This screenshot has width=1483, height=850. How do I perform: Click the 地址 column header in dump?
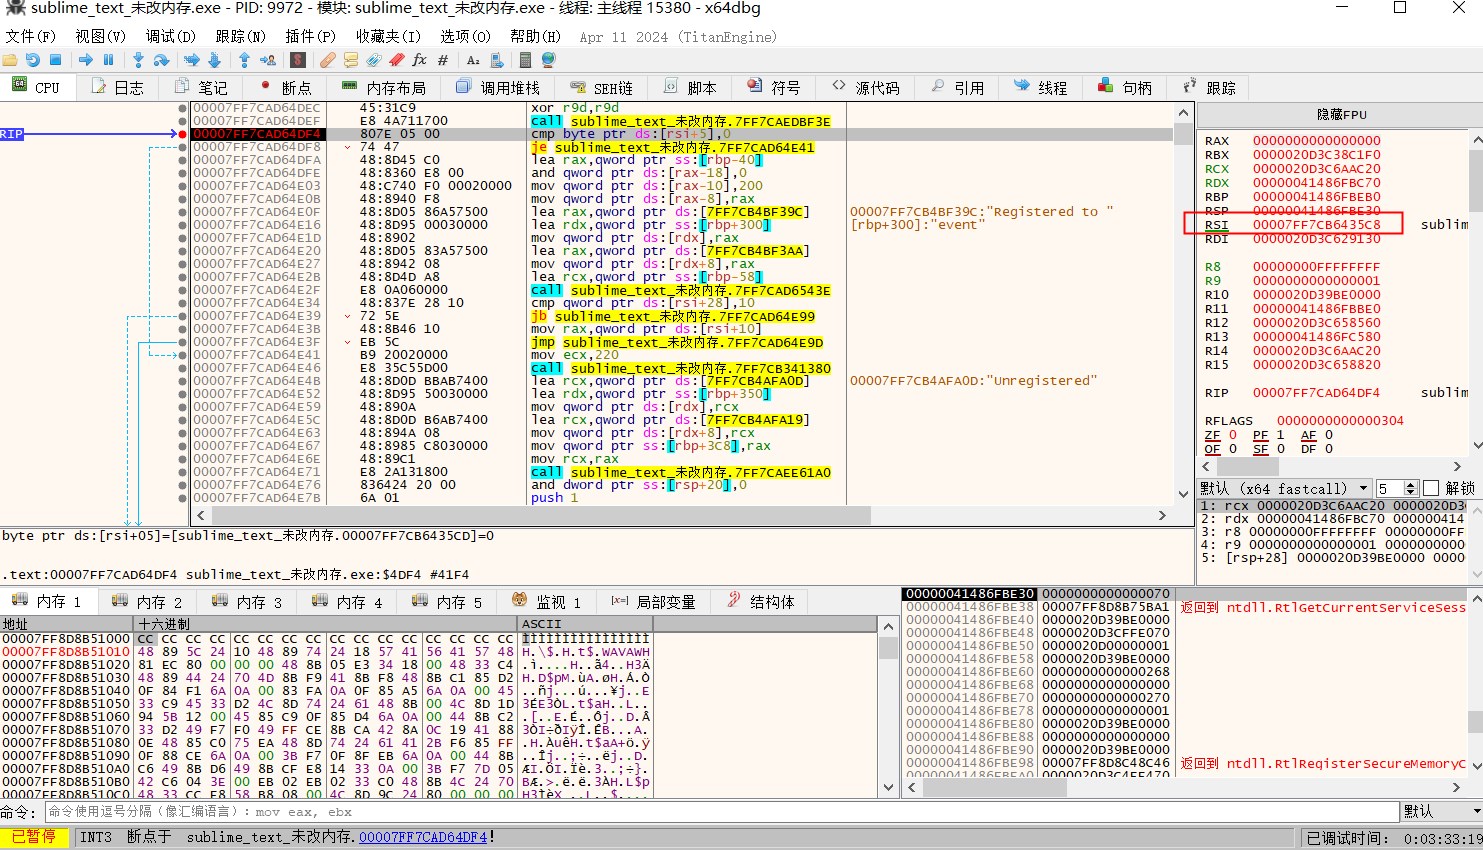pyautogui.click(x=68, y=624)
